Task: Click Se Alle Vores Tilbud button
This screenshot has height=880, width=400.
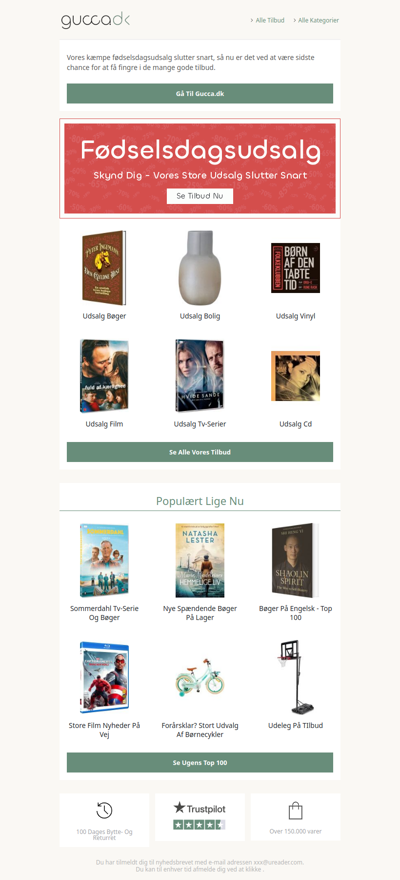Action: point(200,452)
